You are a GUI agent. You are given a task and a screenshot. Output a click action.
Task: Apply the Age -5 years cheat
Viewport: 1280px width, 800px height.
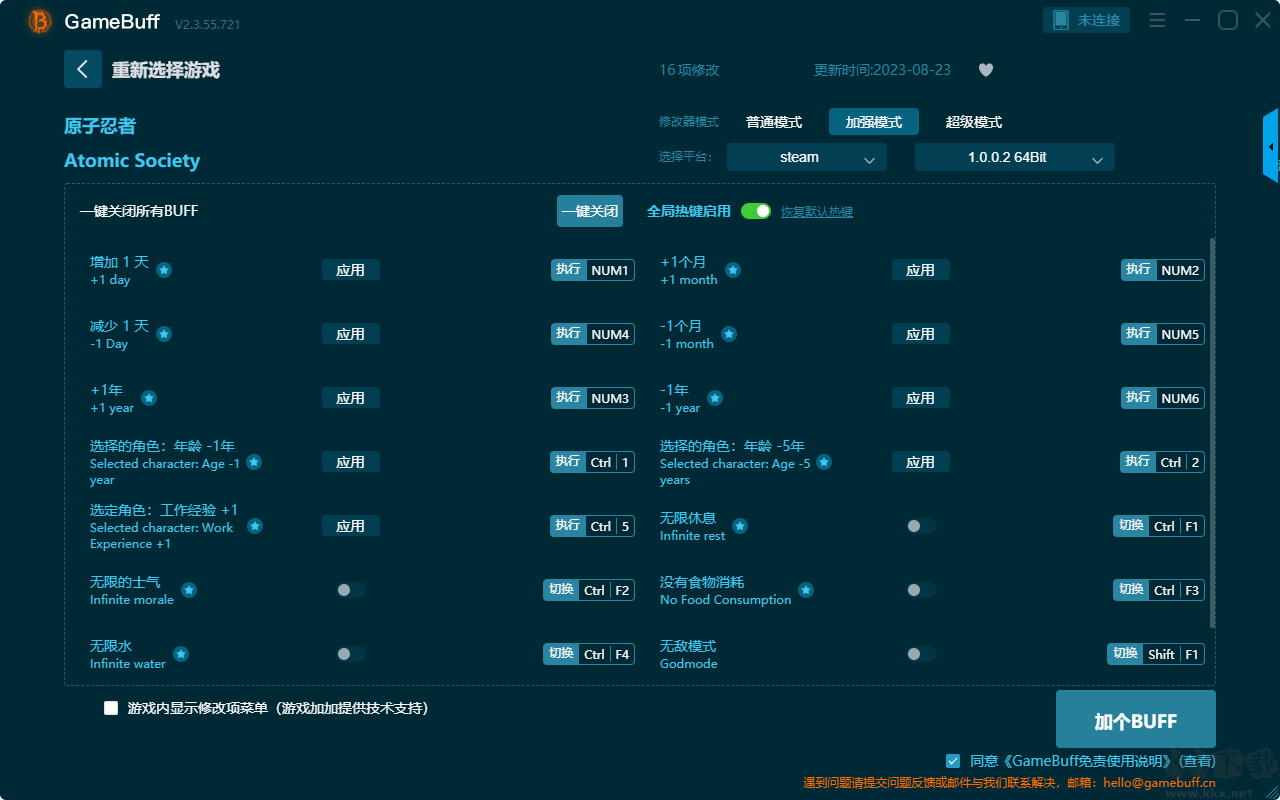pyautogui.click(x=921, y=462)
